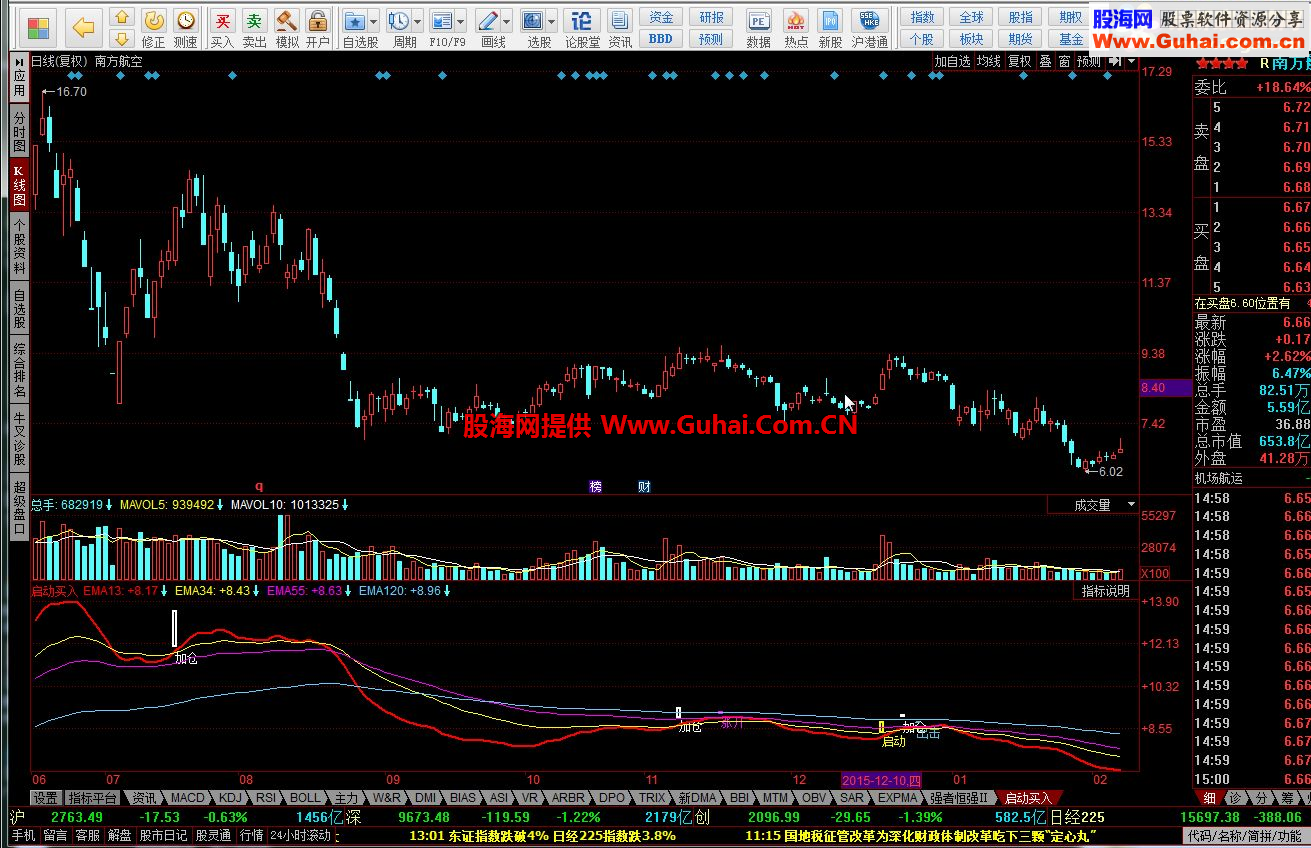The width and height of the screenshot is (1311, 848).
Task: Click the 期货 futures button
Action: pyautogui.click(x=1021, y=38)
